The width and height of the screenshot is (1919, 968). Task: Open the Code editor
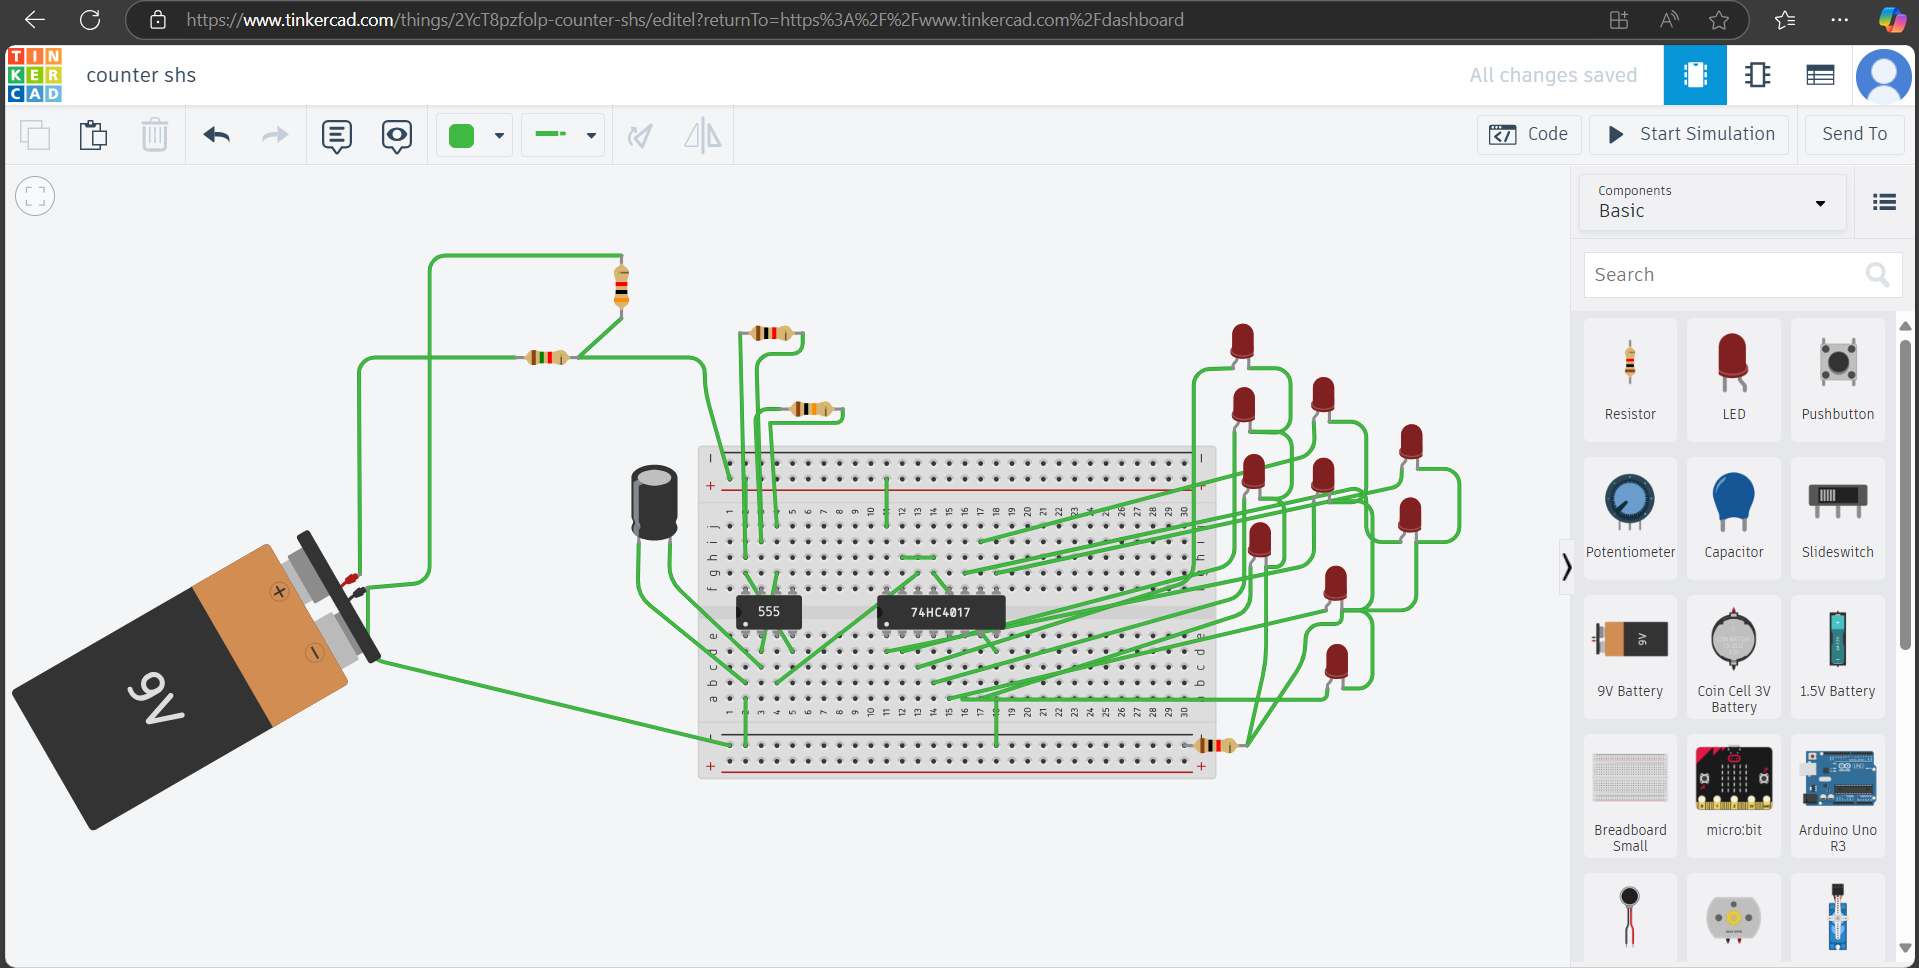[1529, 134]
